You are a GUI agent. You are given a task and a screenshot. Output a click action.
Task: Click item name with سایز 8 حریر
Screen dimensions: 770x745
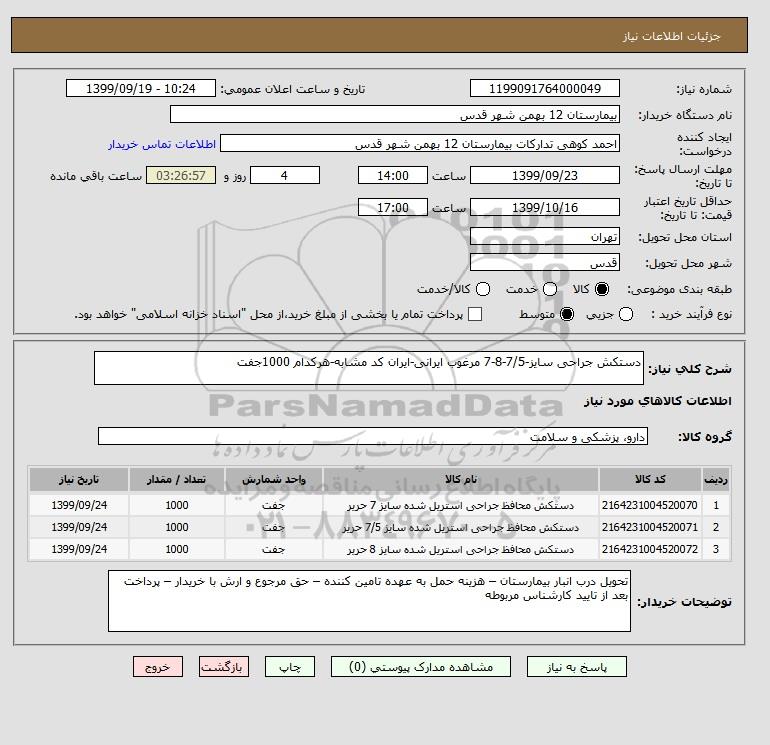461,550
